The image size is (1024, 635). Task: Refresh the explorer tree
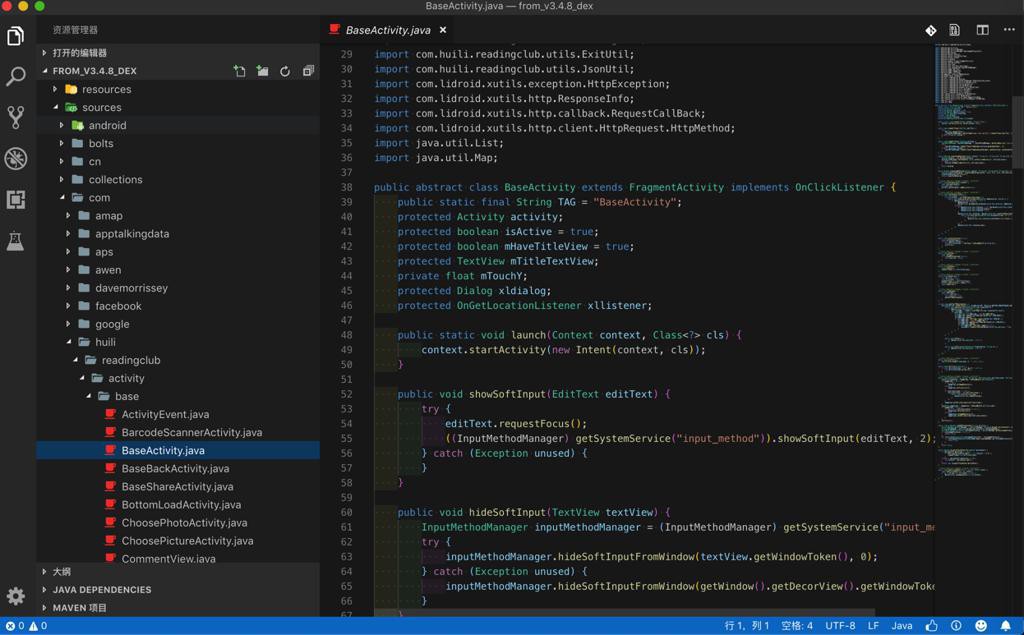[285, 71]
